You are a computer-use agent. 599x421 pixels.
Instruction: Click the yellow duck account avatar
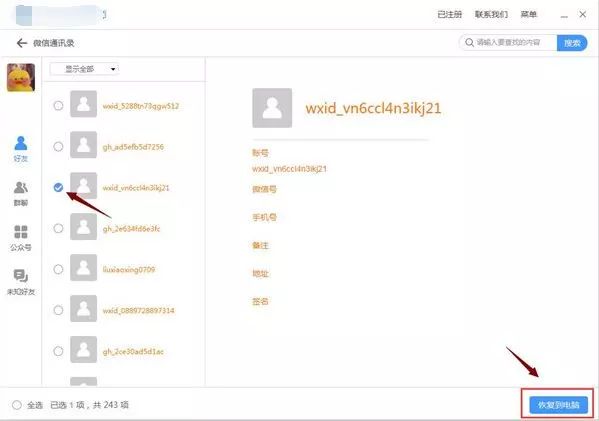[x=21, y=78]
